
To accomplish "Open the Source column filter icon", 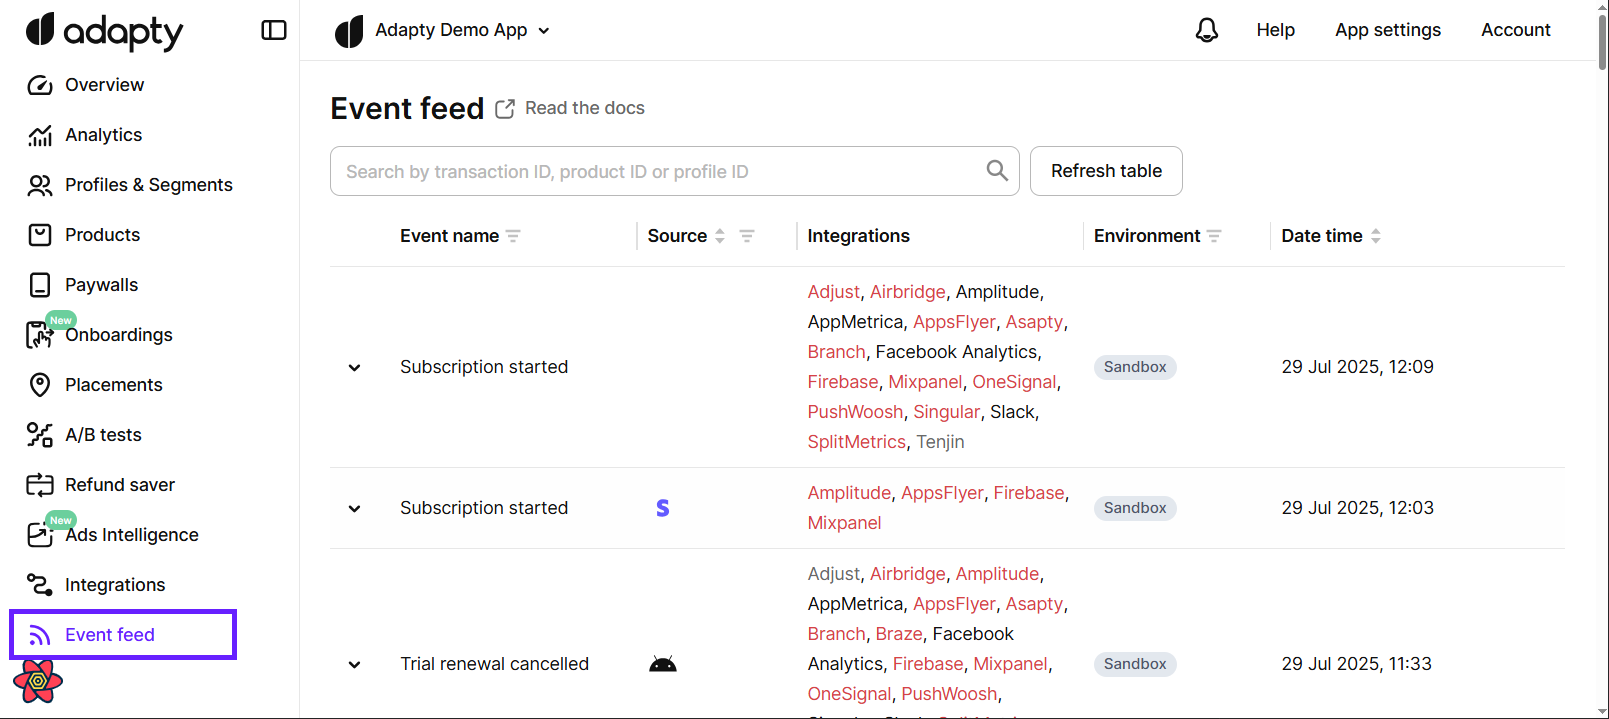I will [747, 236].
